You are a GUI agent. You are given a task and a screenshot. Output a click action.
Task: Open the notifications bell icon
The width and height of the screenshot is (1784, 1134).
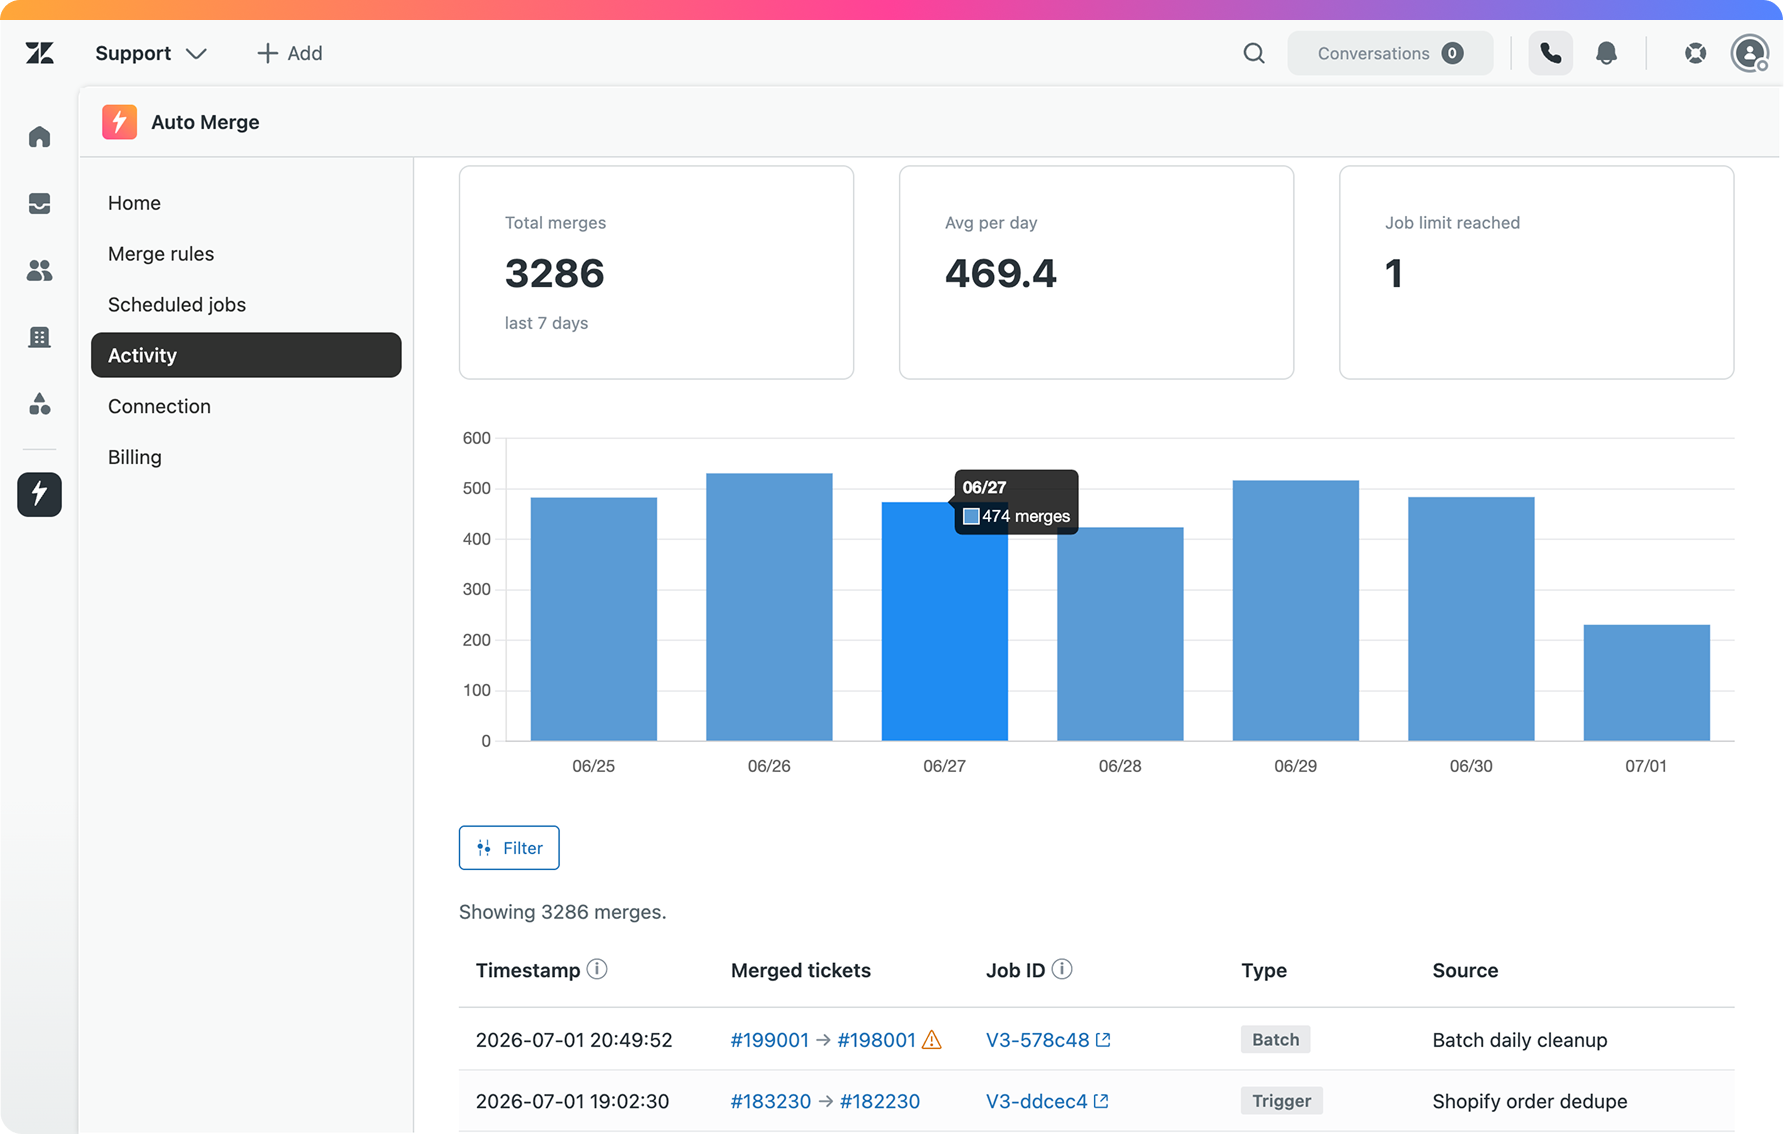(x=1606, y=53)
